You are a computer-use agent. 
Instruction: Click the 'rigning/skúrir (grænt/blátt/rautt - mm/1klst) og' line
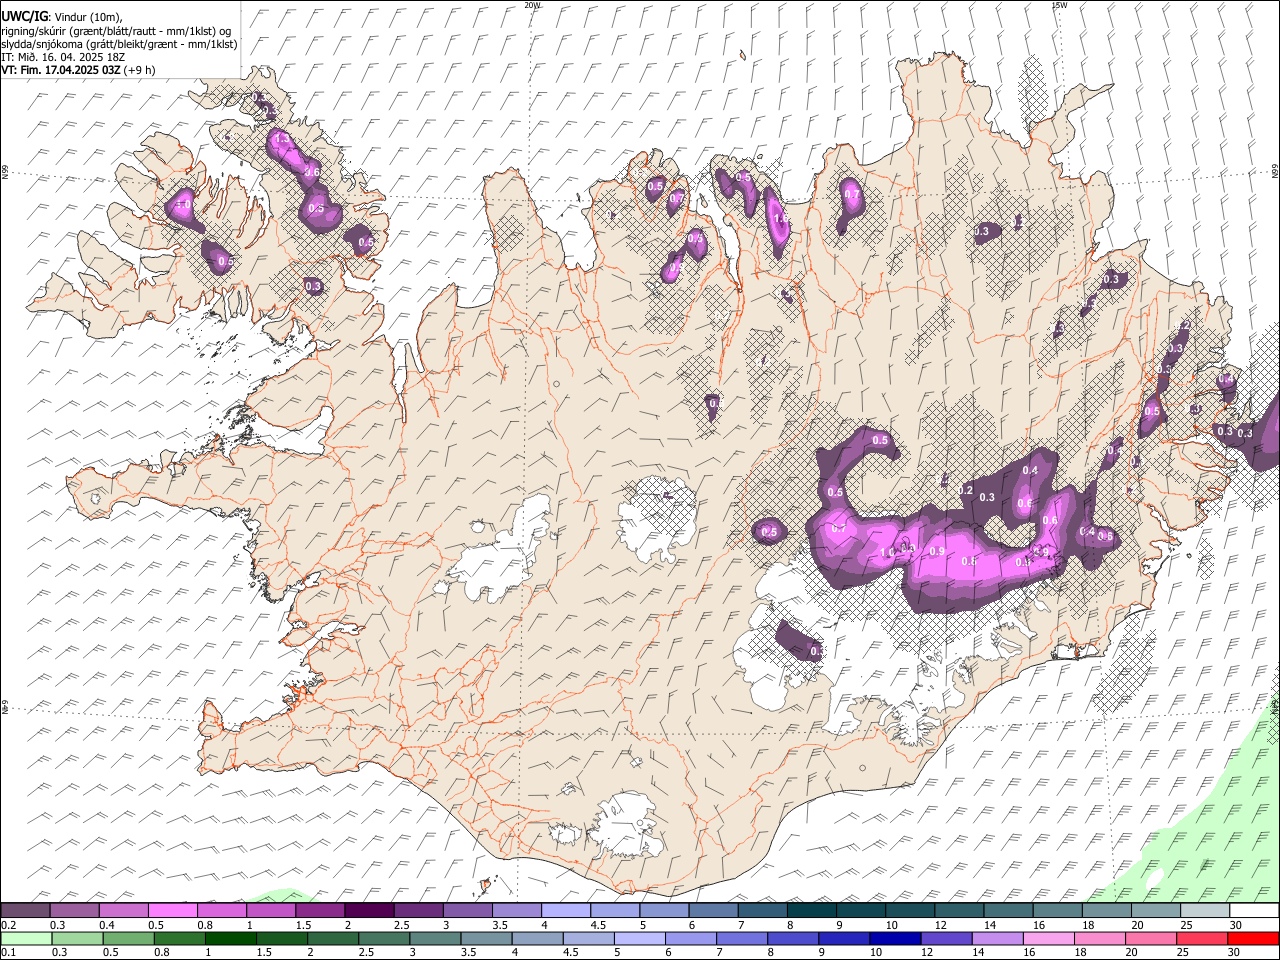pyautogui.click(x=116, y=31)
